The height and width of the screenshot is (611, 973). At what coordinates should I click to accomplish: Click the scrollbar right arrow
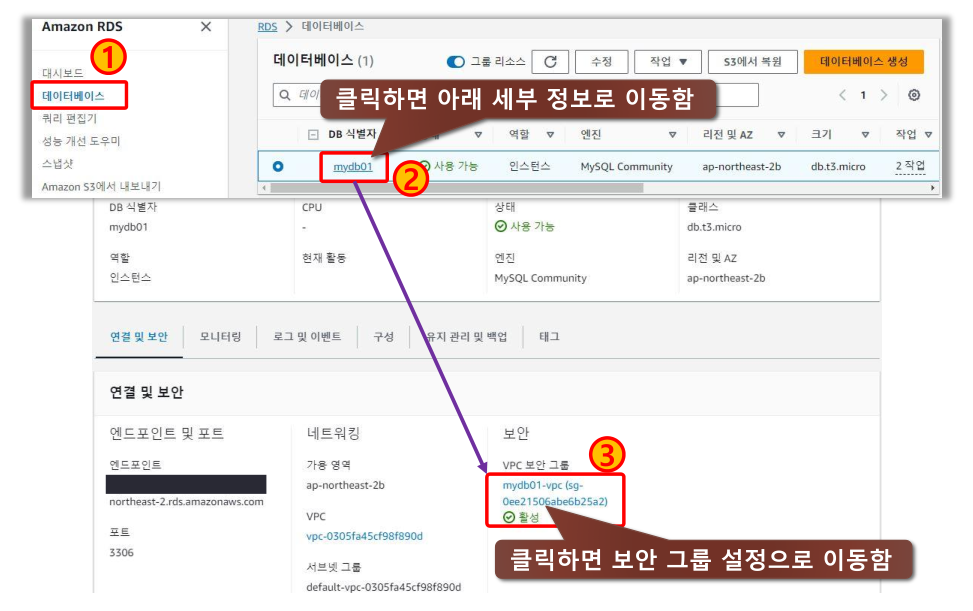coord(932,187)
